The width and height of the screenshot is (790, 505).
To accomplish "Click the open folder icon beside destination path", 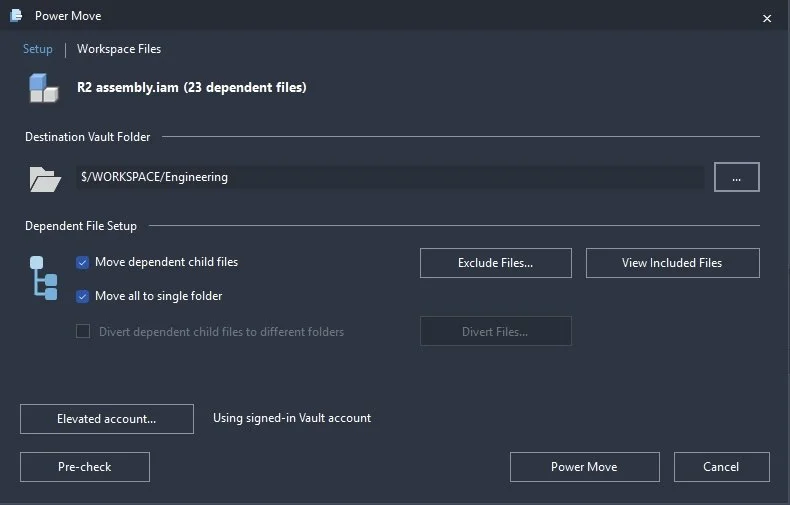I will 45,179.
